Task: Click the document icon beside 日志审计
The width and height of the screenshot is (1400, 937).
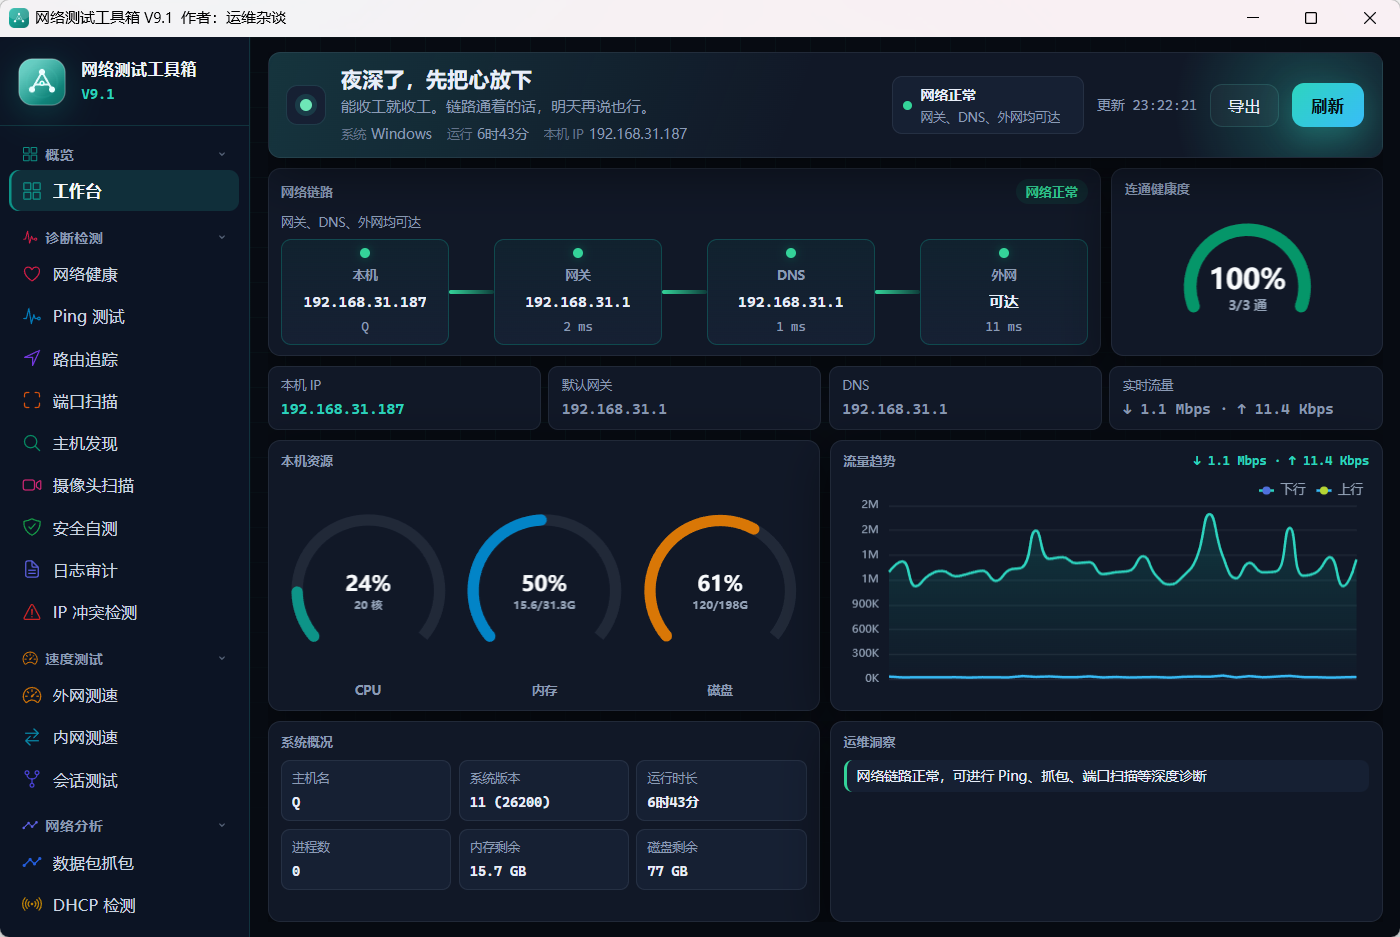Action: 32,570
